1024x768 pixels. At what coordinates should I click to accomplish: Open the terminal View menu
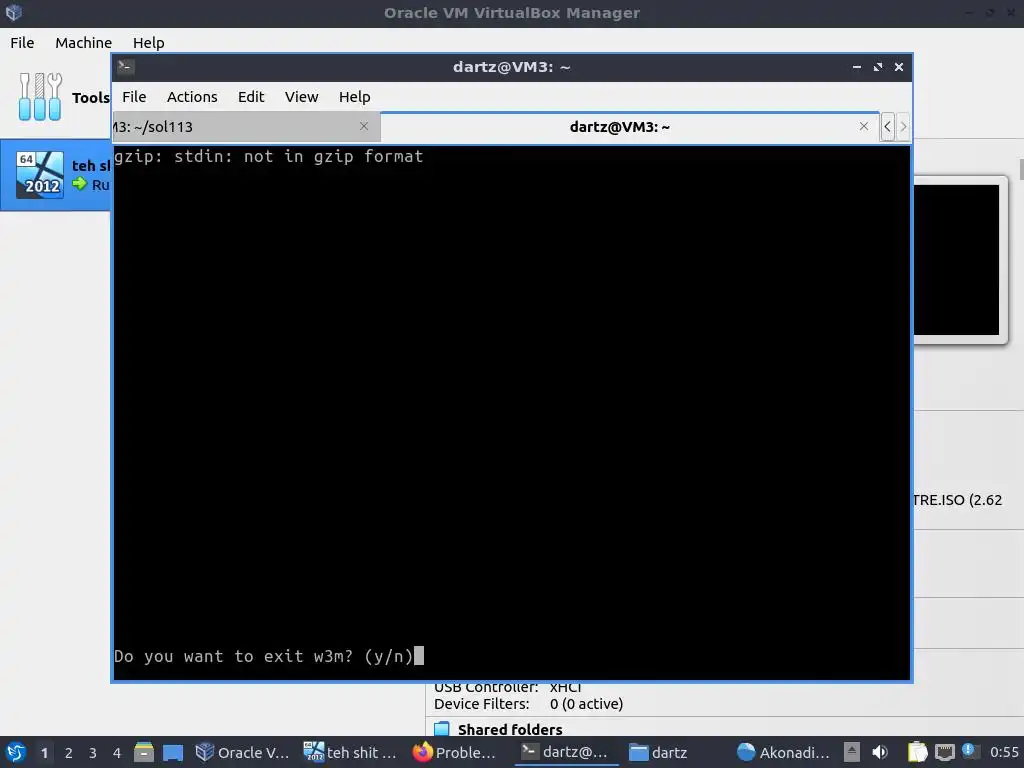(301, 97)
